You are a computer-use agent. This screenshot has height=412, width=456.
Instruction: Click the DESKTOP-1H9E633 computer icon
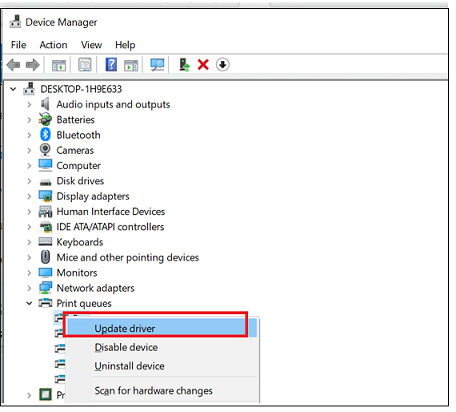click(29, 89)
